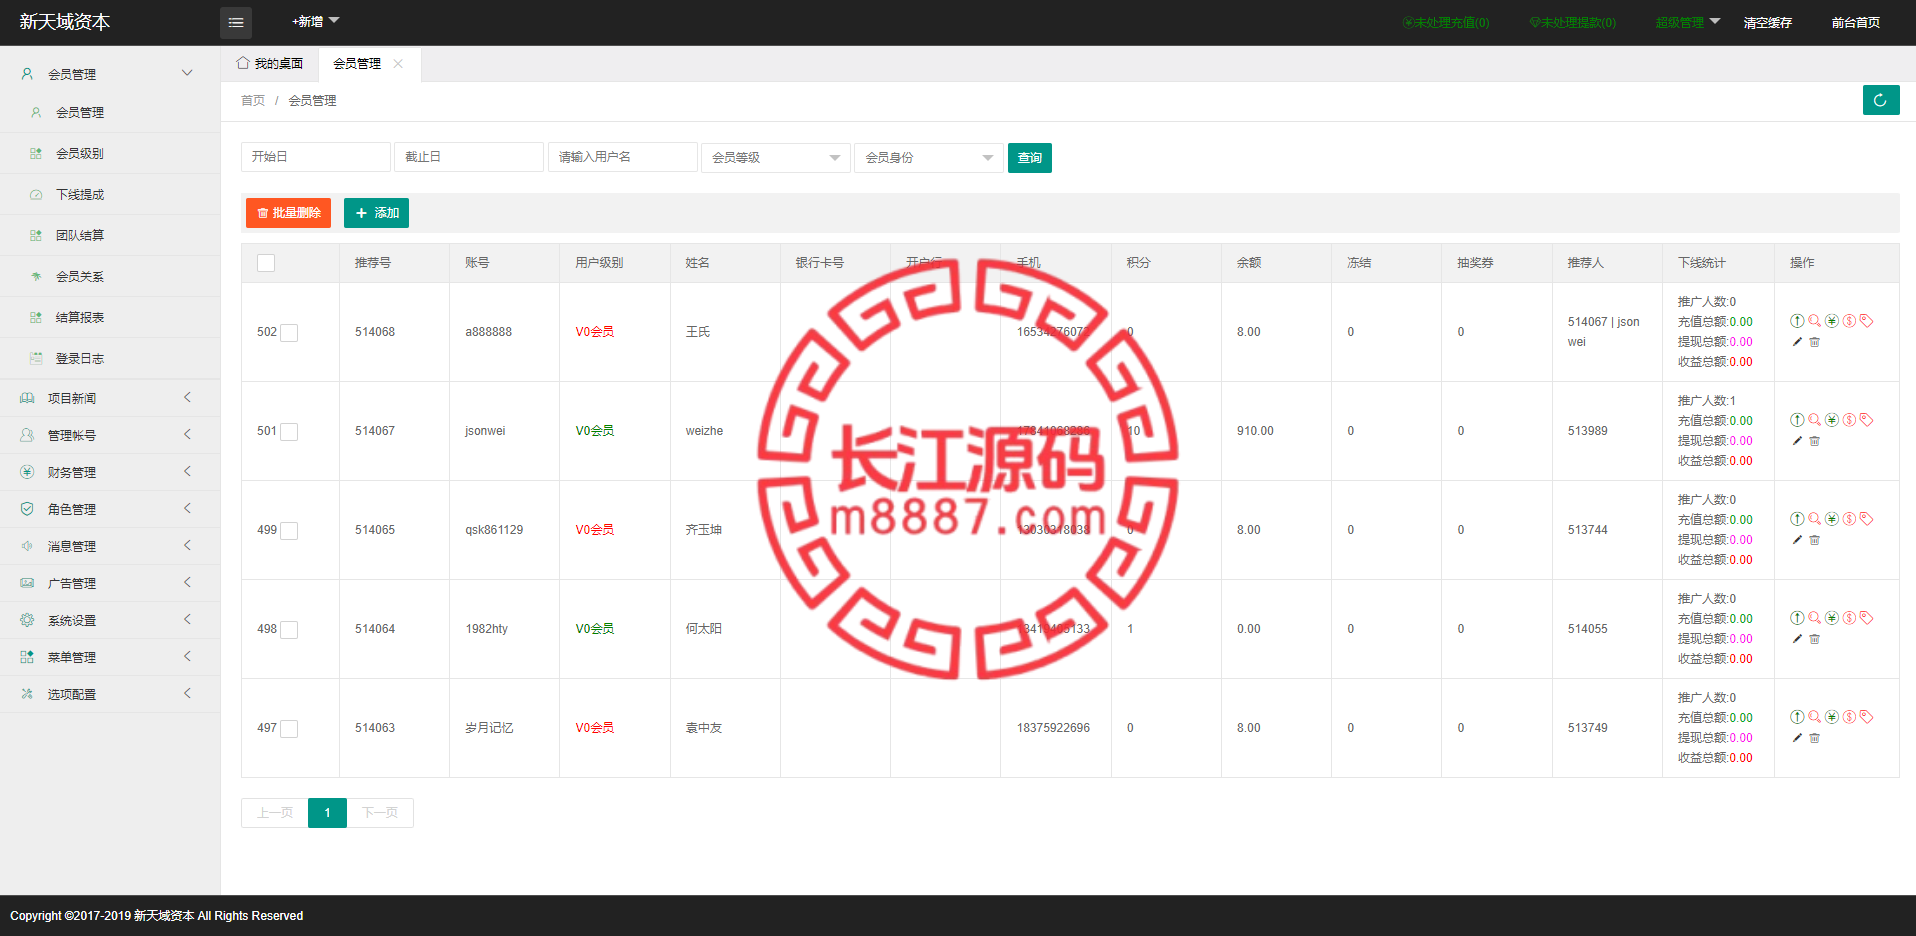
Task: Click the up-arrow icon for jsonwei
Action: (1797, 420)
